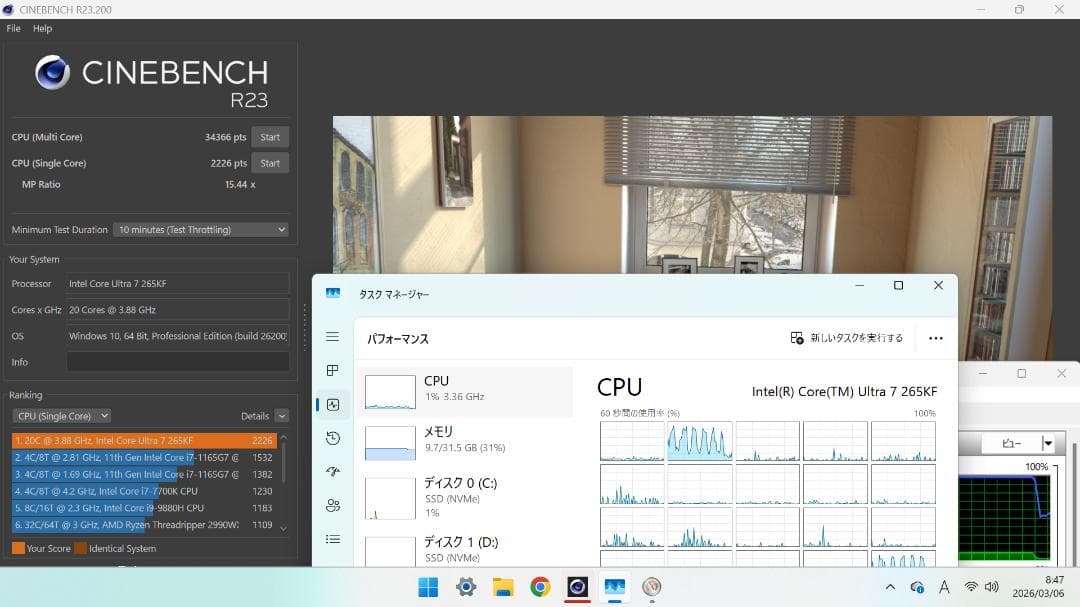Open the ビュー view dropdown arrow

click(1048, 443)
